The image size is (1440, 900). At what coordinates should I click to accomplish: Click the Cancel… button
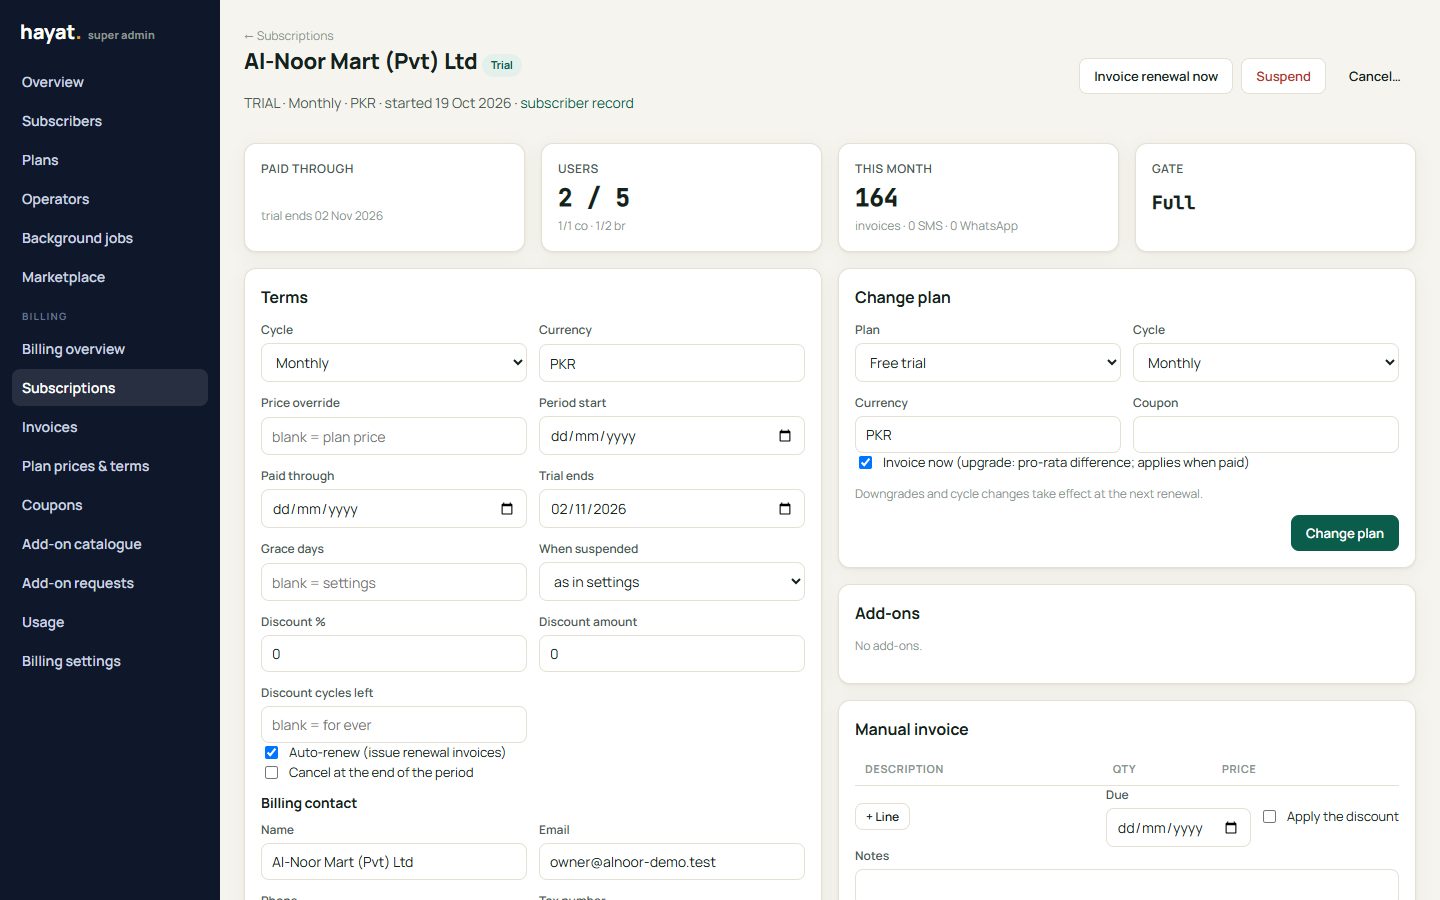pyautogui.click(x=1374, y=76)
